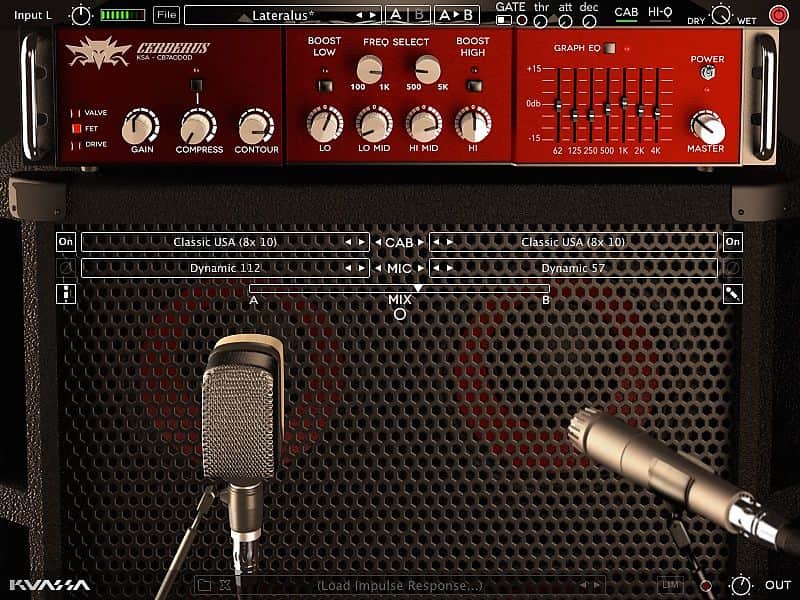Toggle the compressor switch above COMPRESS

(196, 85)
